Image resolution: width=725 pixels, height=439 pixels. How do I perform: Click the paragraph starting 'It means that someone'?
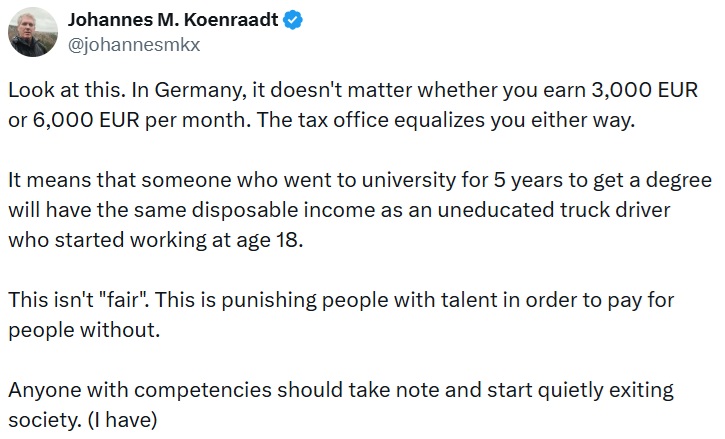360,210
